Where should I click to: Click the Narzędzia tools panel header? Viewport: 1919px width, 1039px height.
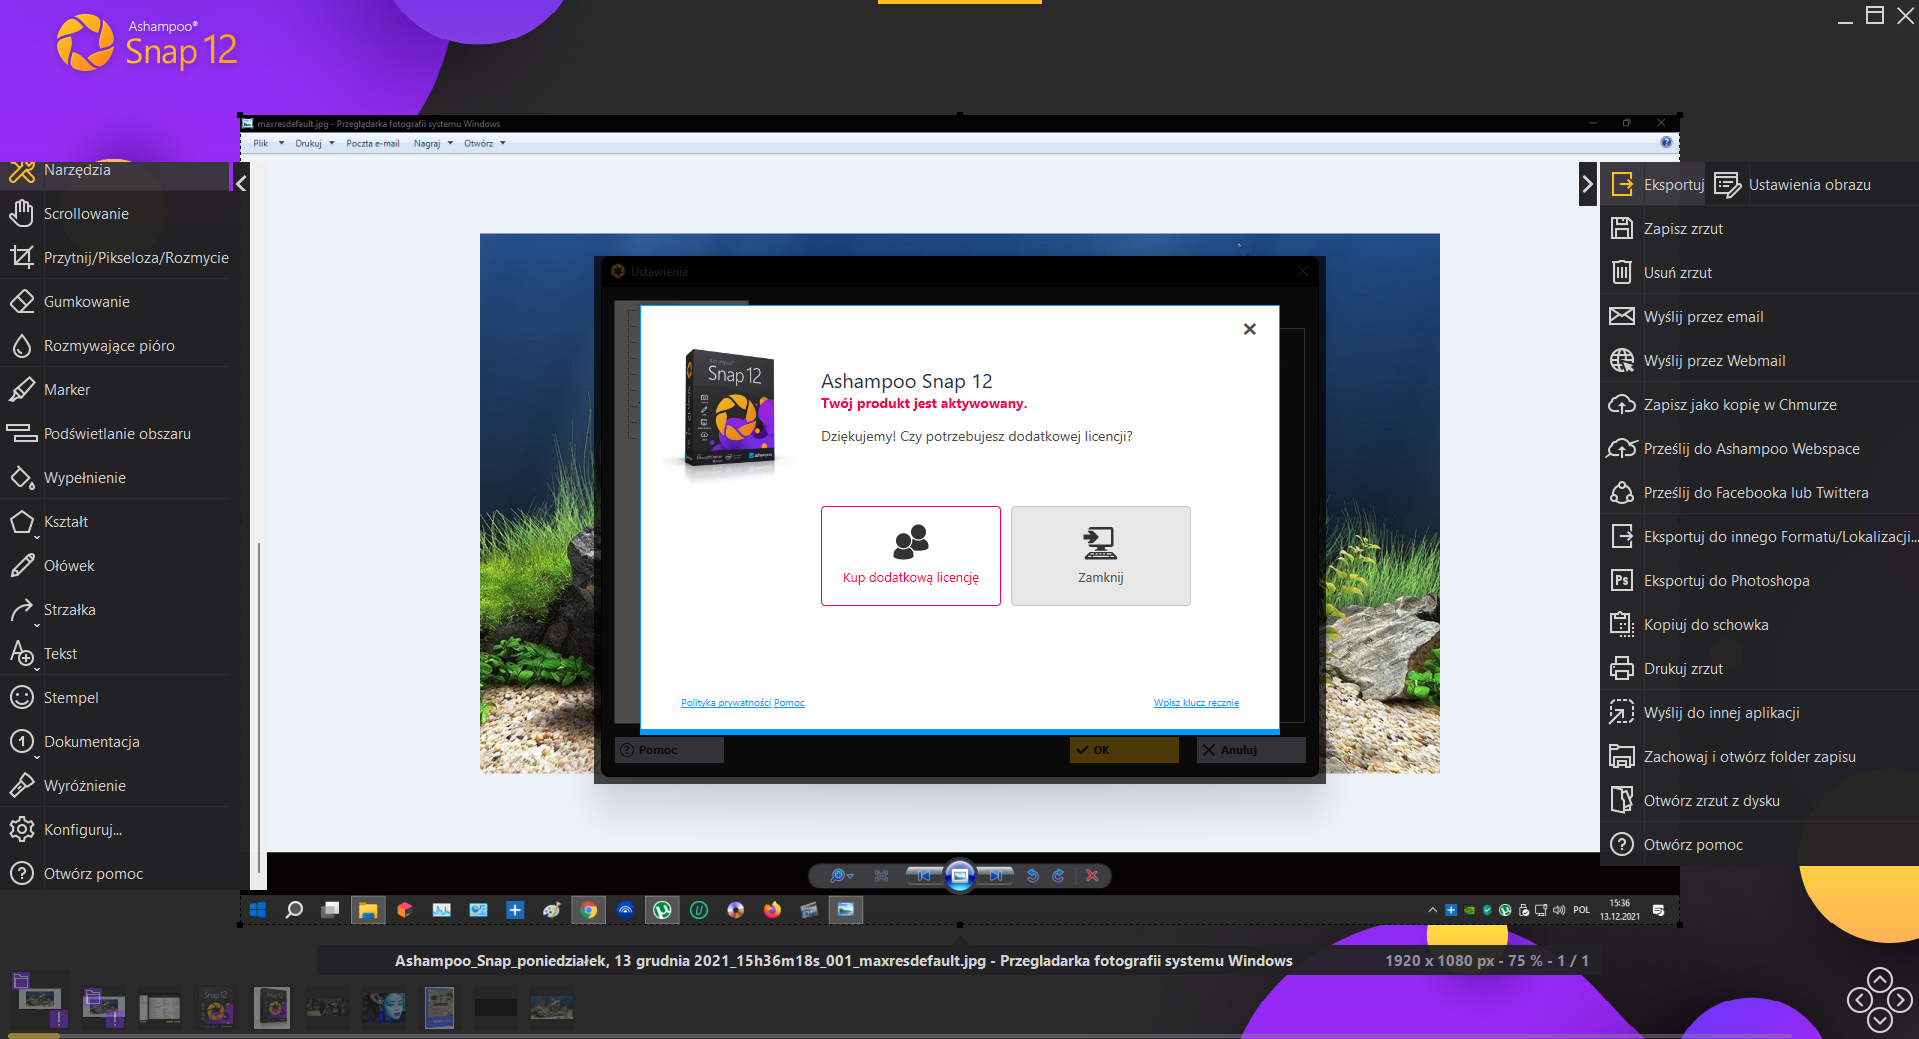[x=115, y=174]
